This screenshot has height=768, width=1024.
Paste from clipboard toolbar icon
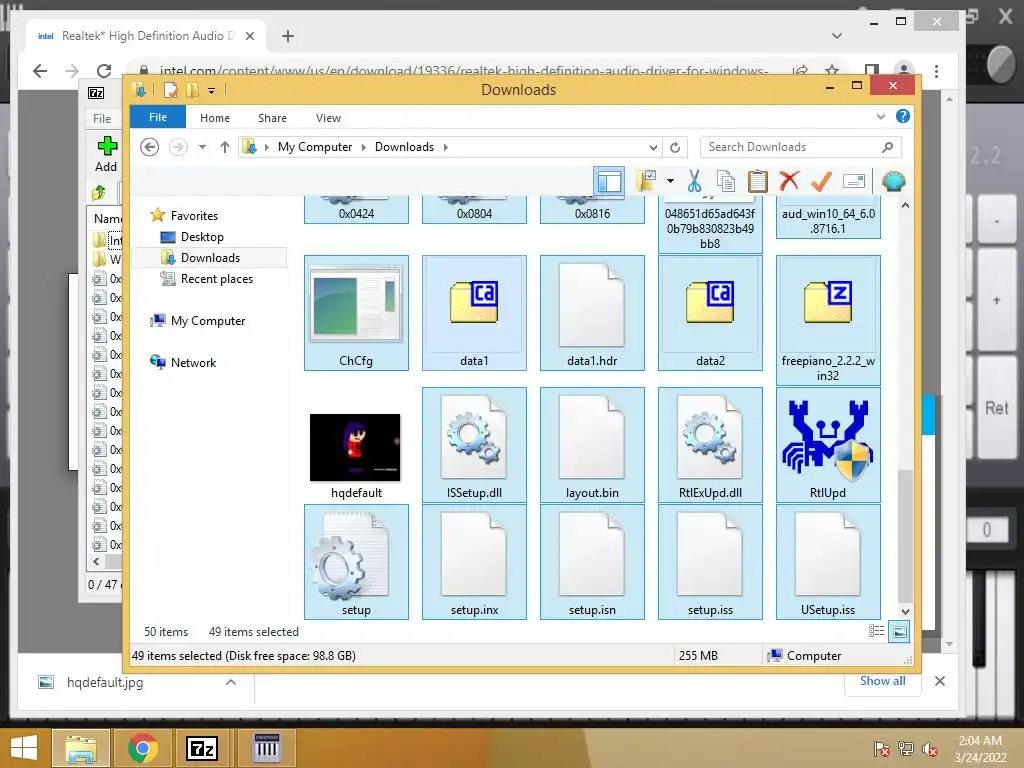click(758, 181)
